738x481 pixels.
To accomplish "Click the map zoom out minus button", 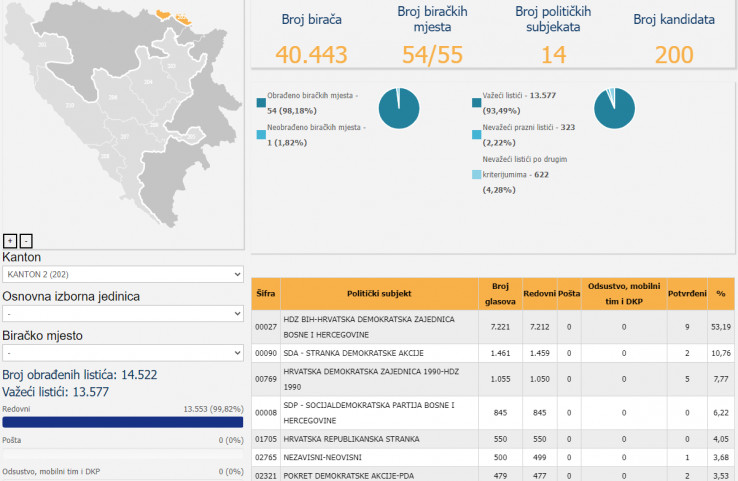I will tap(26, 240).
